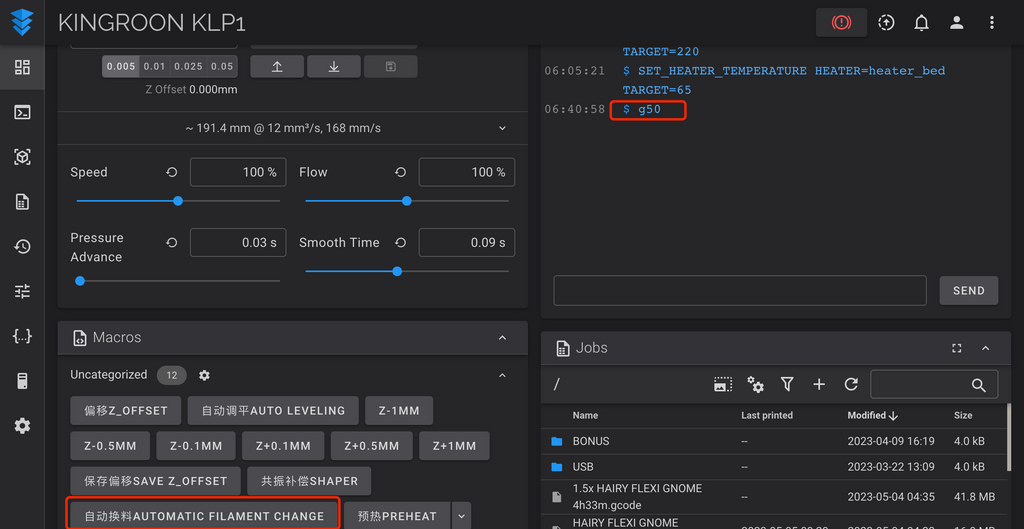The image size is (1024, 529).
Task: Open the PREHEAT dropdown arrow
Action: 461,516
